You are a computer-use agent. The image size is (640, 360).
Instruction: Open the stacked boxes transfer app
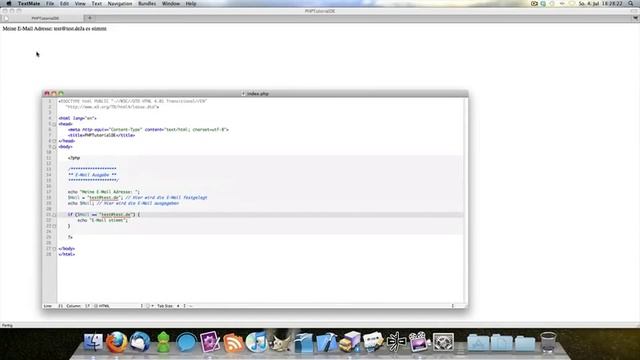click(x=350, y=342)
